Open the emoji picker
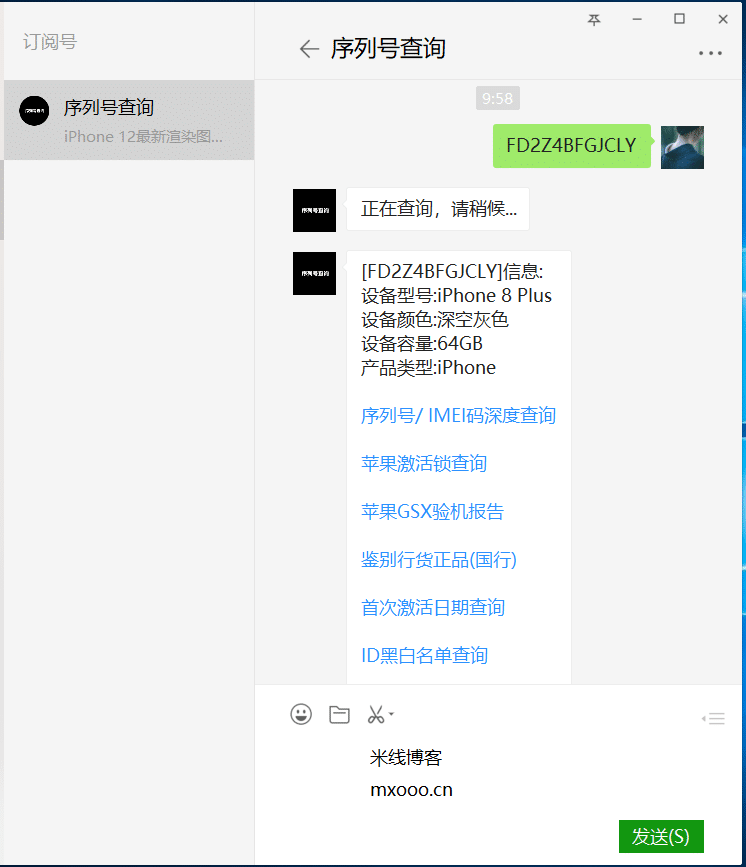Viewport: 746px width, 867px height. [x=301, y=714]
